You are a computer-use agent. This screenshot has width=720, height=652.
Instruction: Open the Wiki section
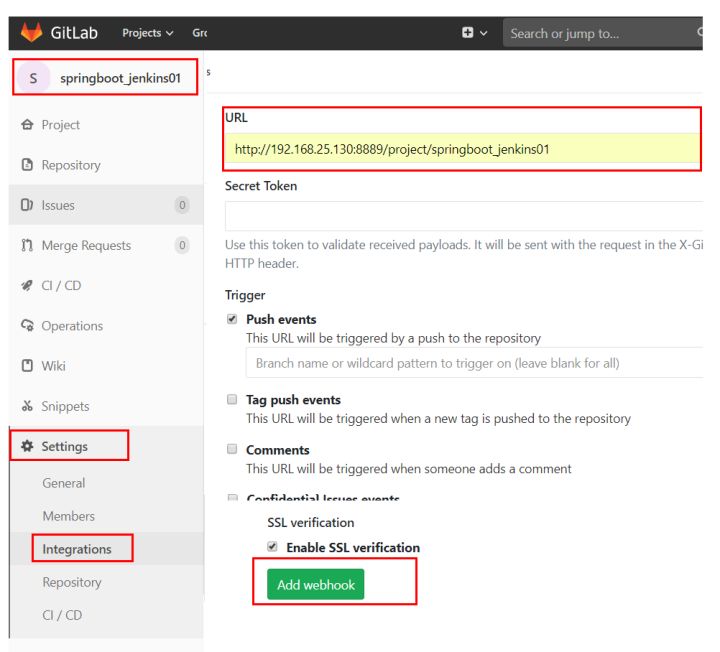coord(53,366)
